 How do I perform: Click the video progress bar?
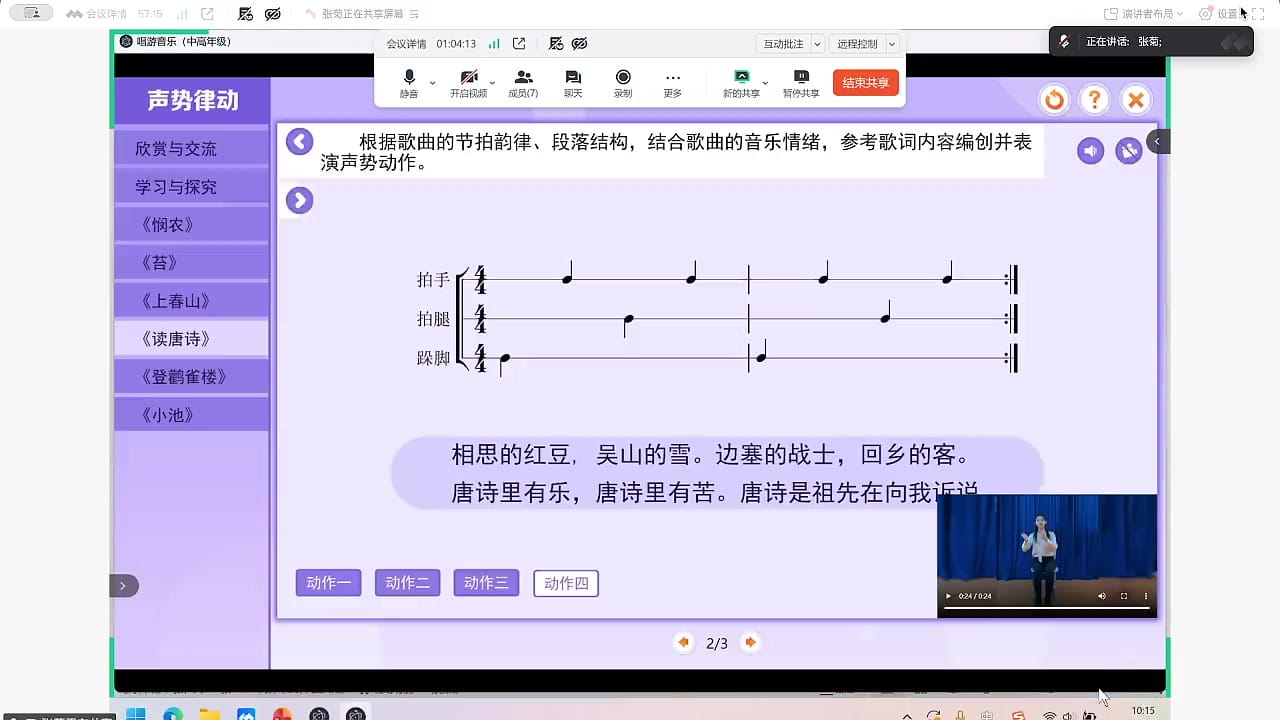(1047, 608)
